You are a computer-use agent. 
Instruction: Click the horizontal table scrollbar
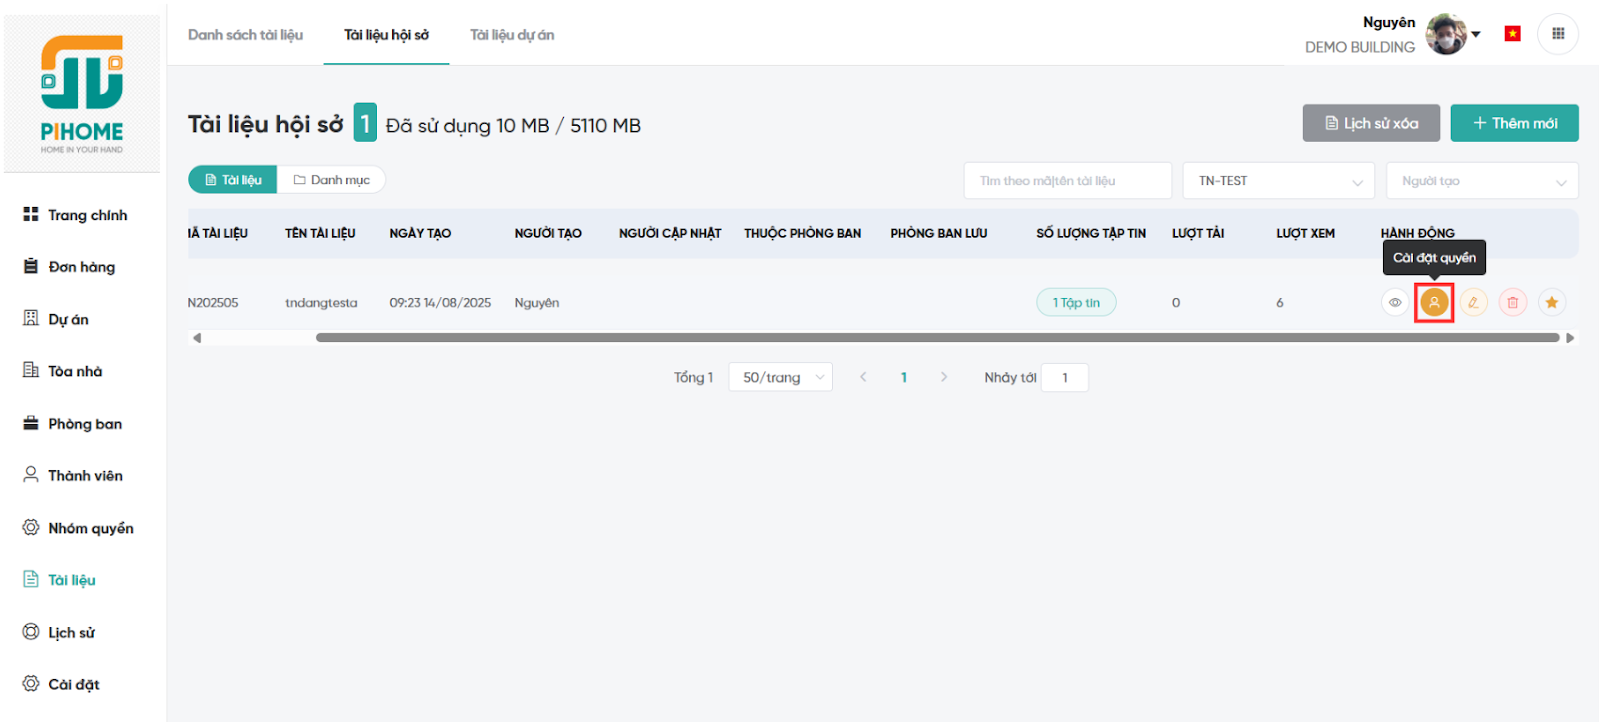point(937,338)
